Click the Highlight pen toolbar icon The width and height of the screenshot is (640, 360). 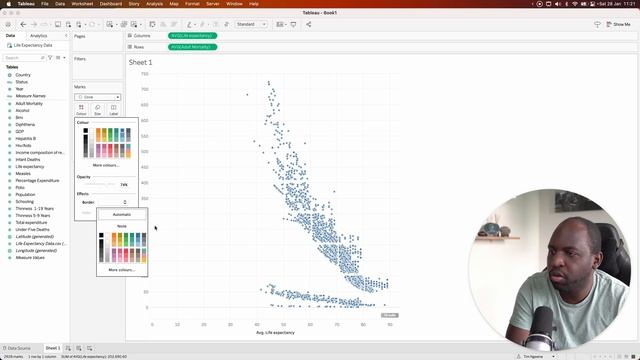[189, 24]
